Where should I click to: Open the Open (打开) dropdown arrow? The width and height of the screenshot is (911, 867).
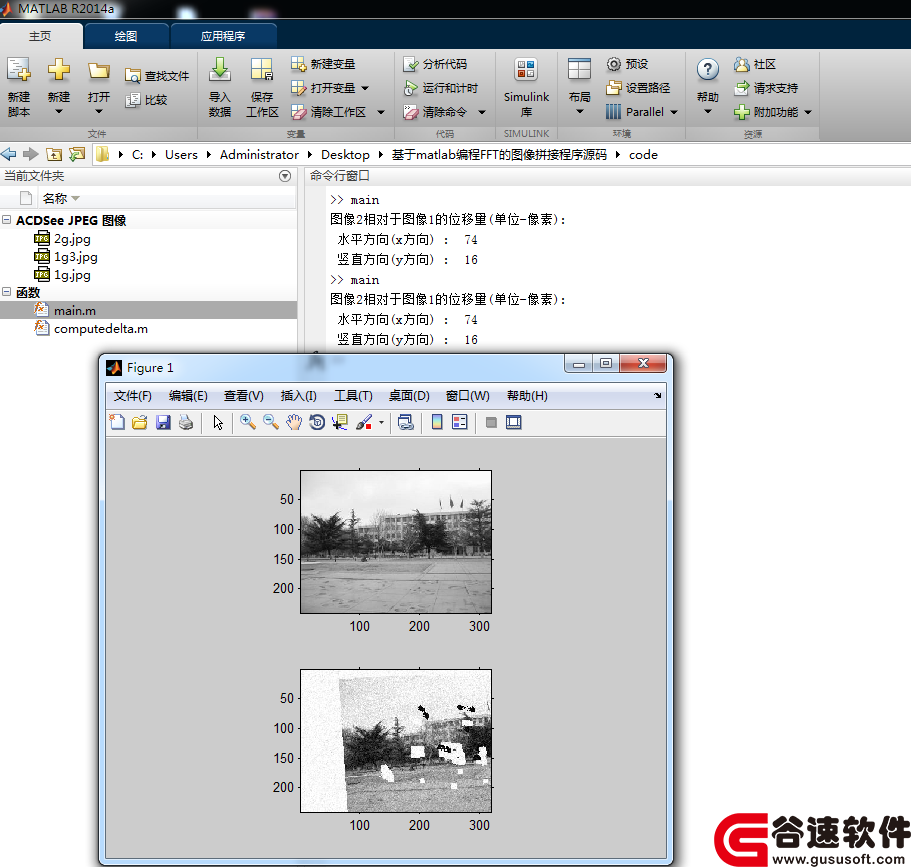[99, 112]
